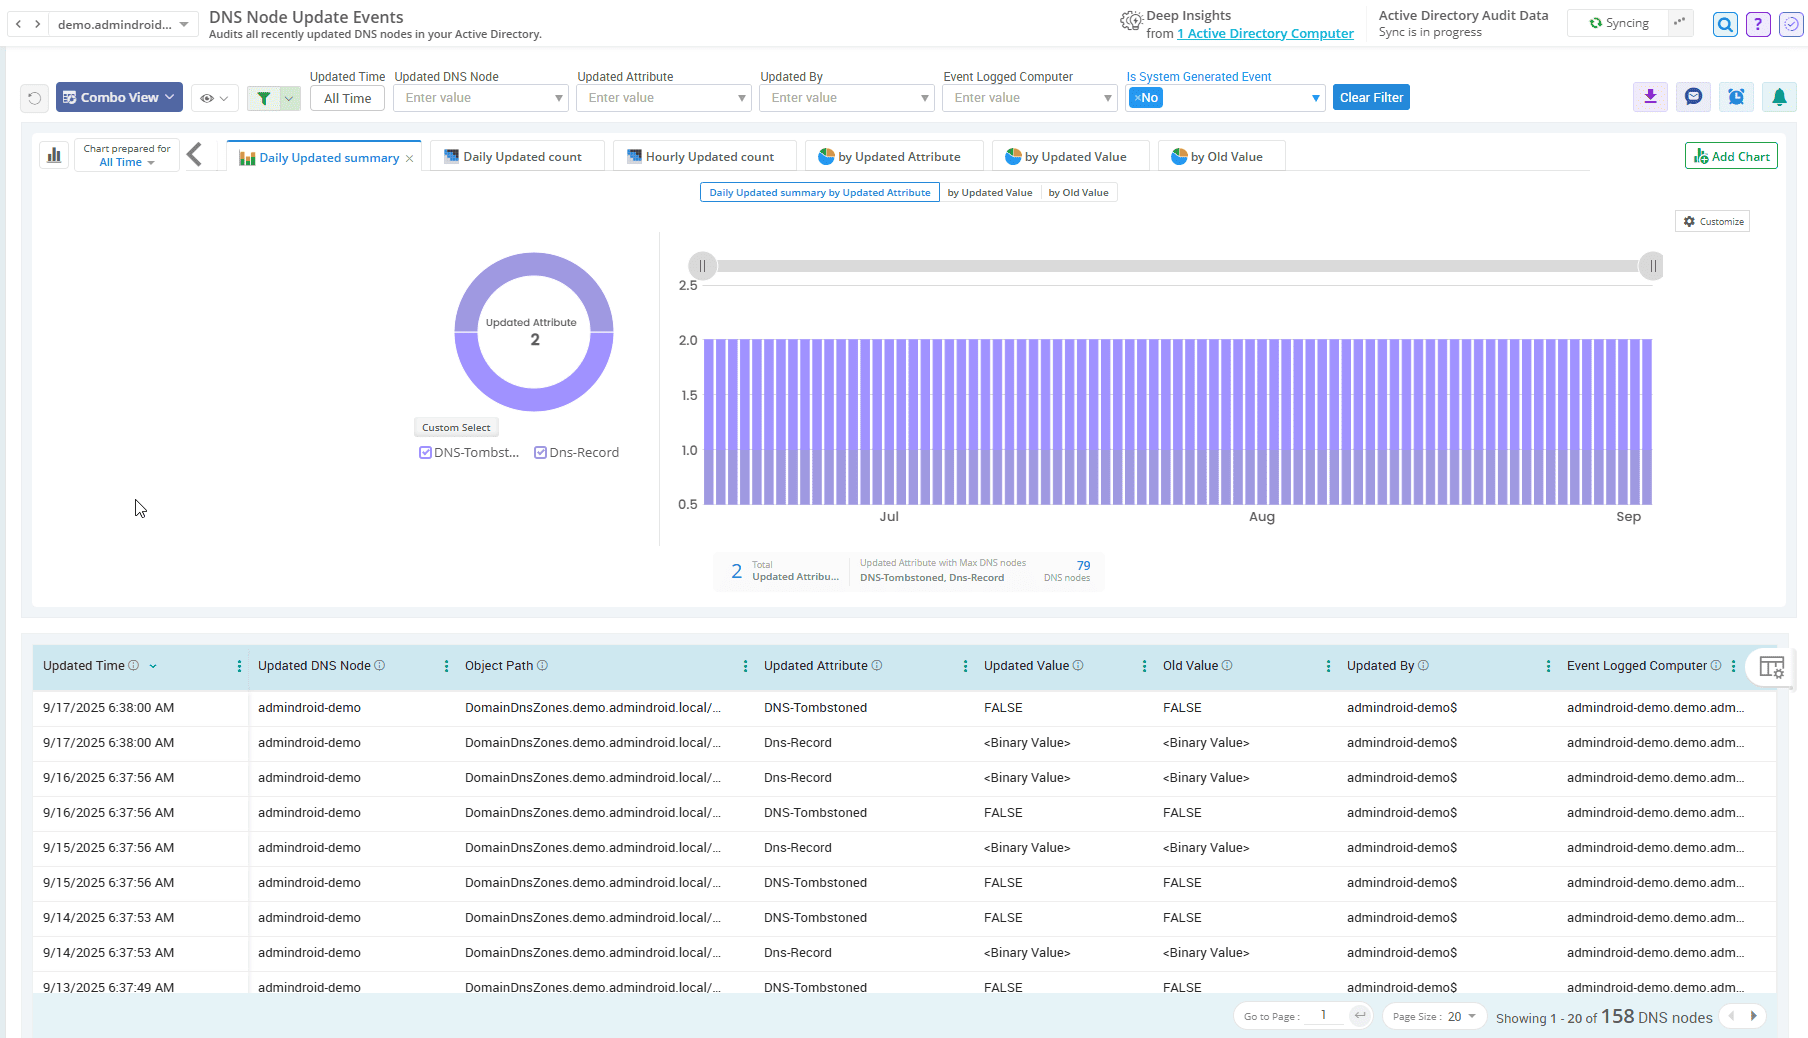Click the Clear Filter button

pyautogui.click(x=1371, y=97)
